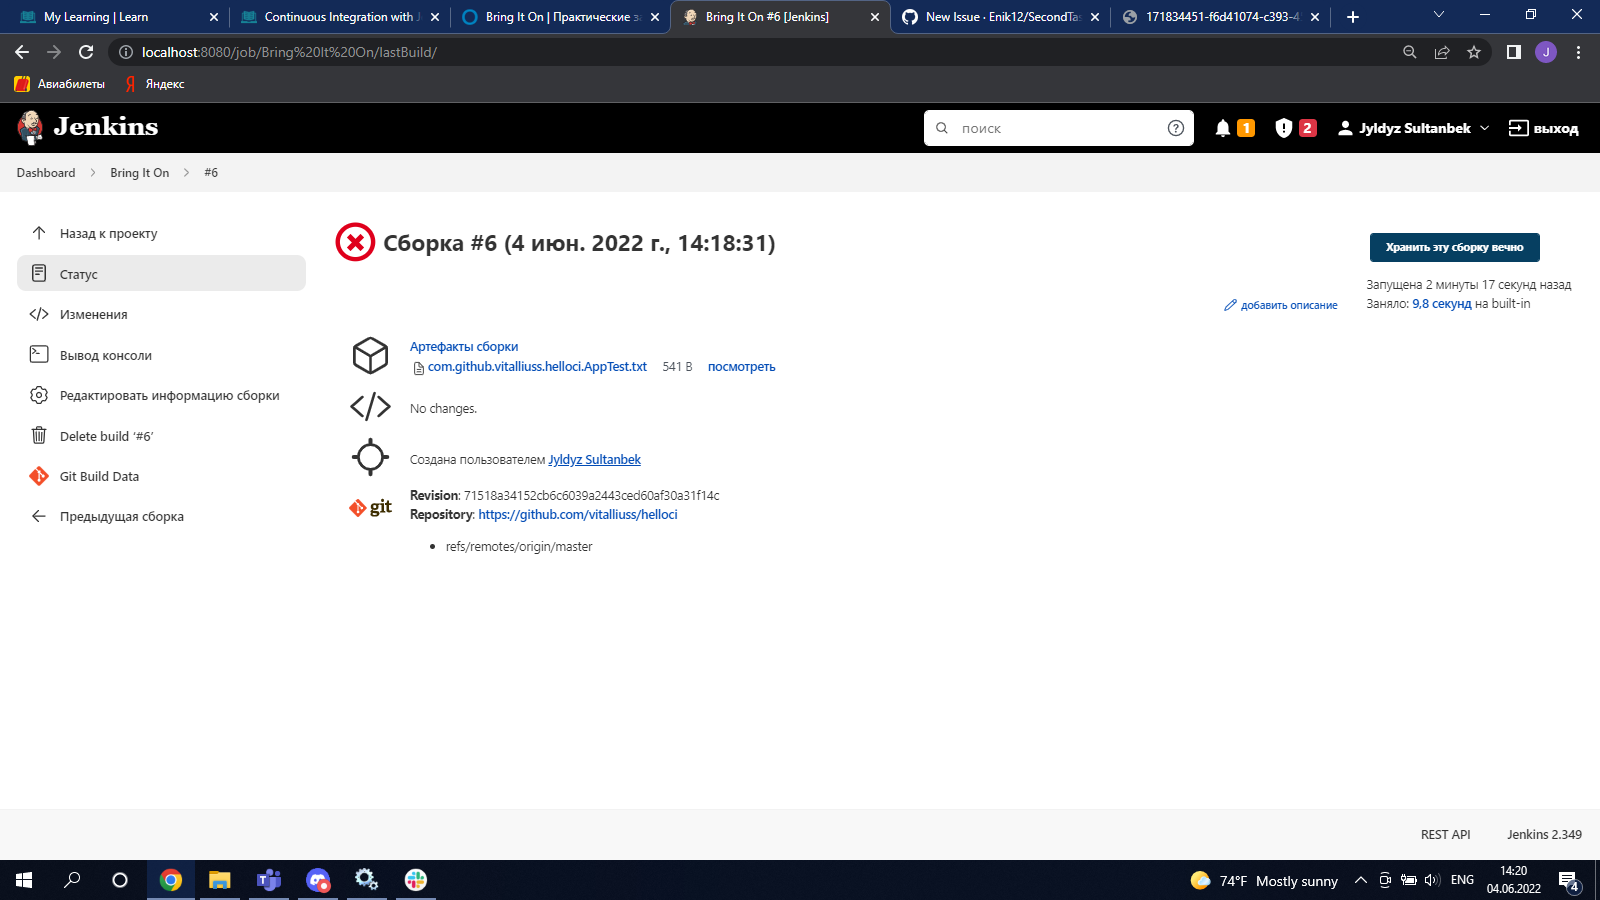This screenshot has height=900, width=1600.
Task: Open the Артефакты сборки link
Action: [x=464, y=347]
